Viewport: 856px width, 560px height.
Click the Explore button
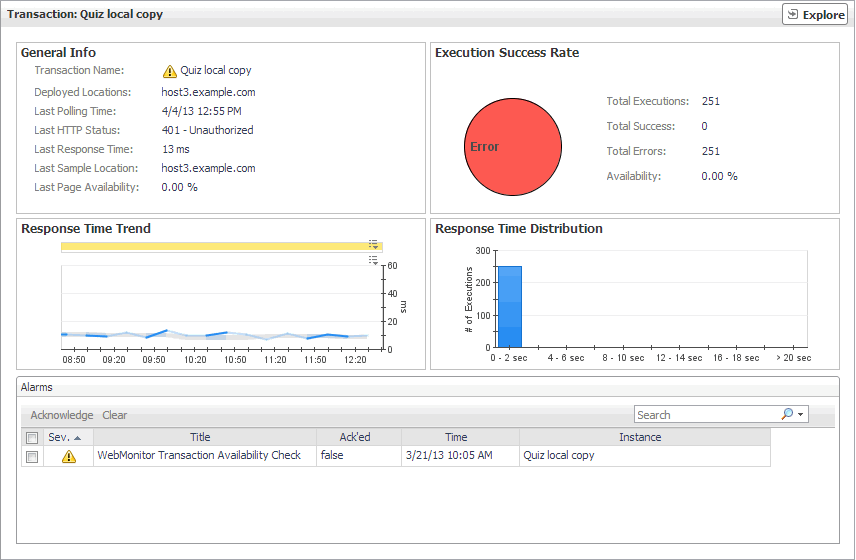pyautogui.click(x=816, y=15)
